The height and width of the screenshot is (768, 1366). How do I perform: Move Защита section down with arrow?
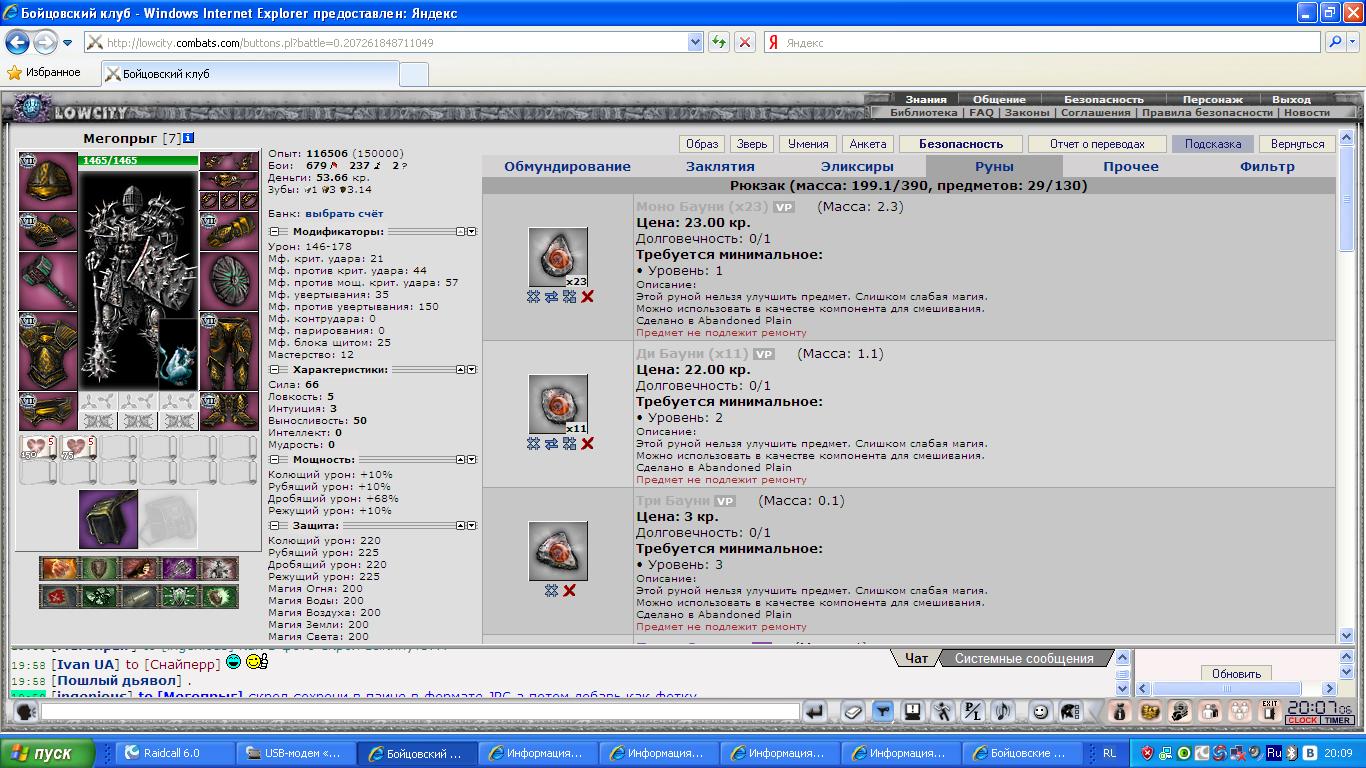point(471,525)
